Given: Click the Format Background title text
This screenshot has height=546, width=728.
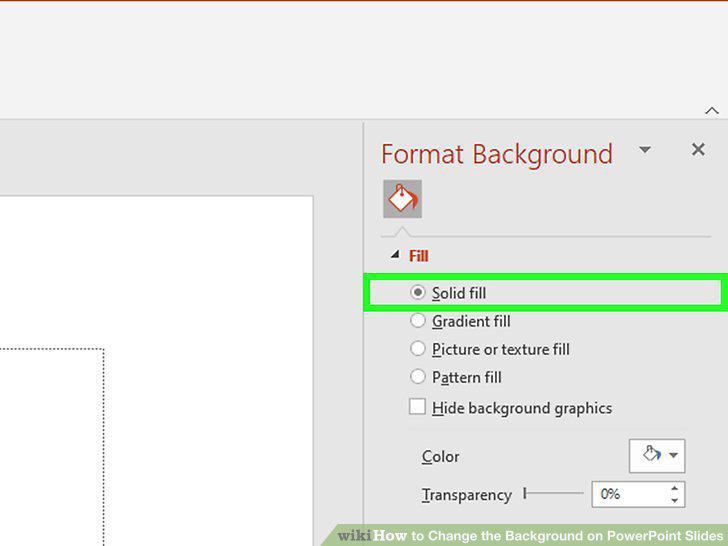Looking at the screenshot, I should (496, 154).
